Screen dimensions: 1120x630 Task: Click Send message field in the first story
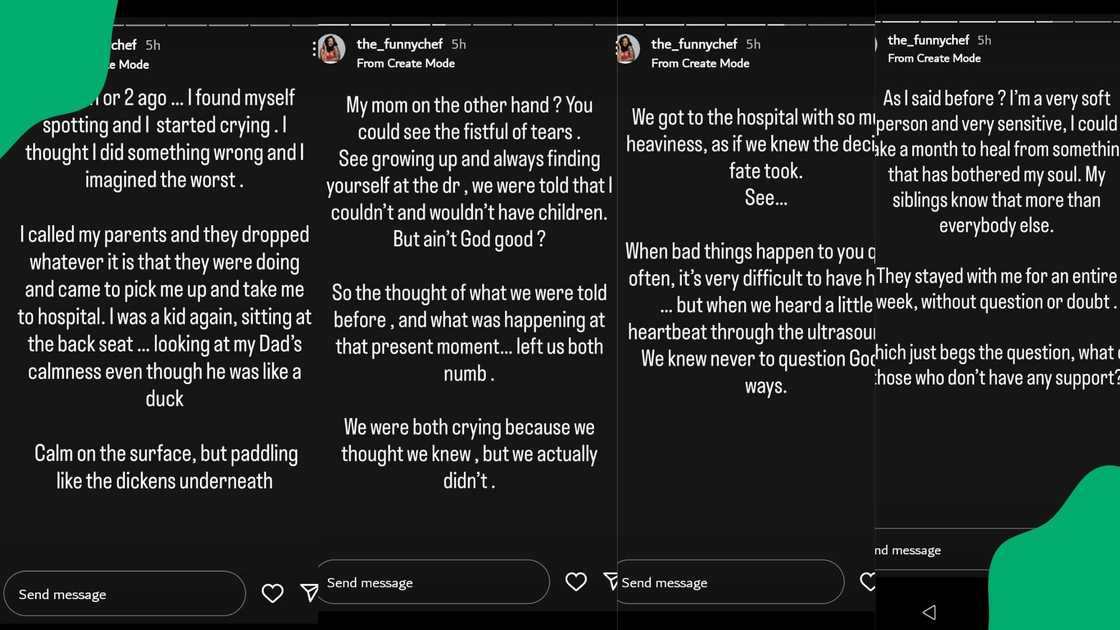pos(125,594)
